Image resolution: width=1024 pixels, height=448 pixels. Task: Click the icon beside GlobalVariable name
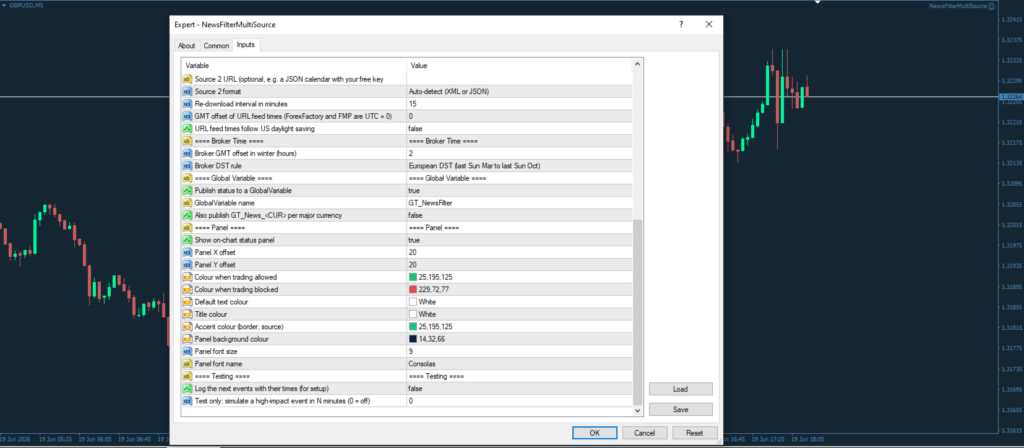tap(187, 203)
